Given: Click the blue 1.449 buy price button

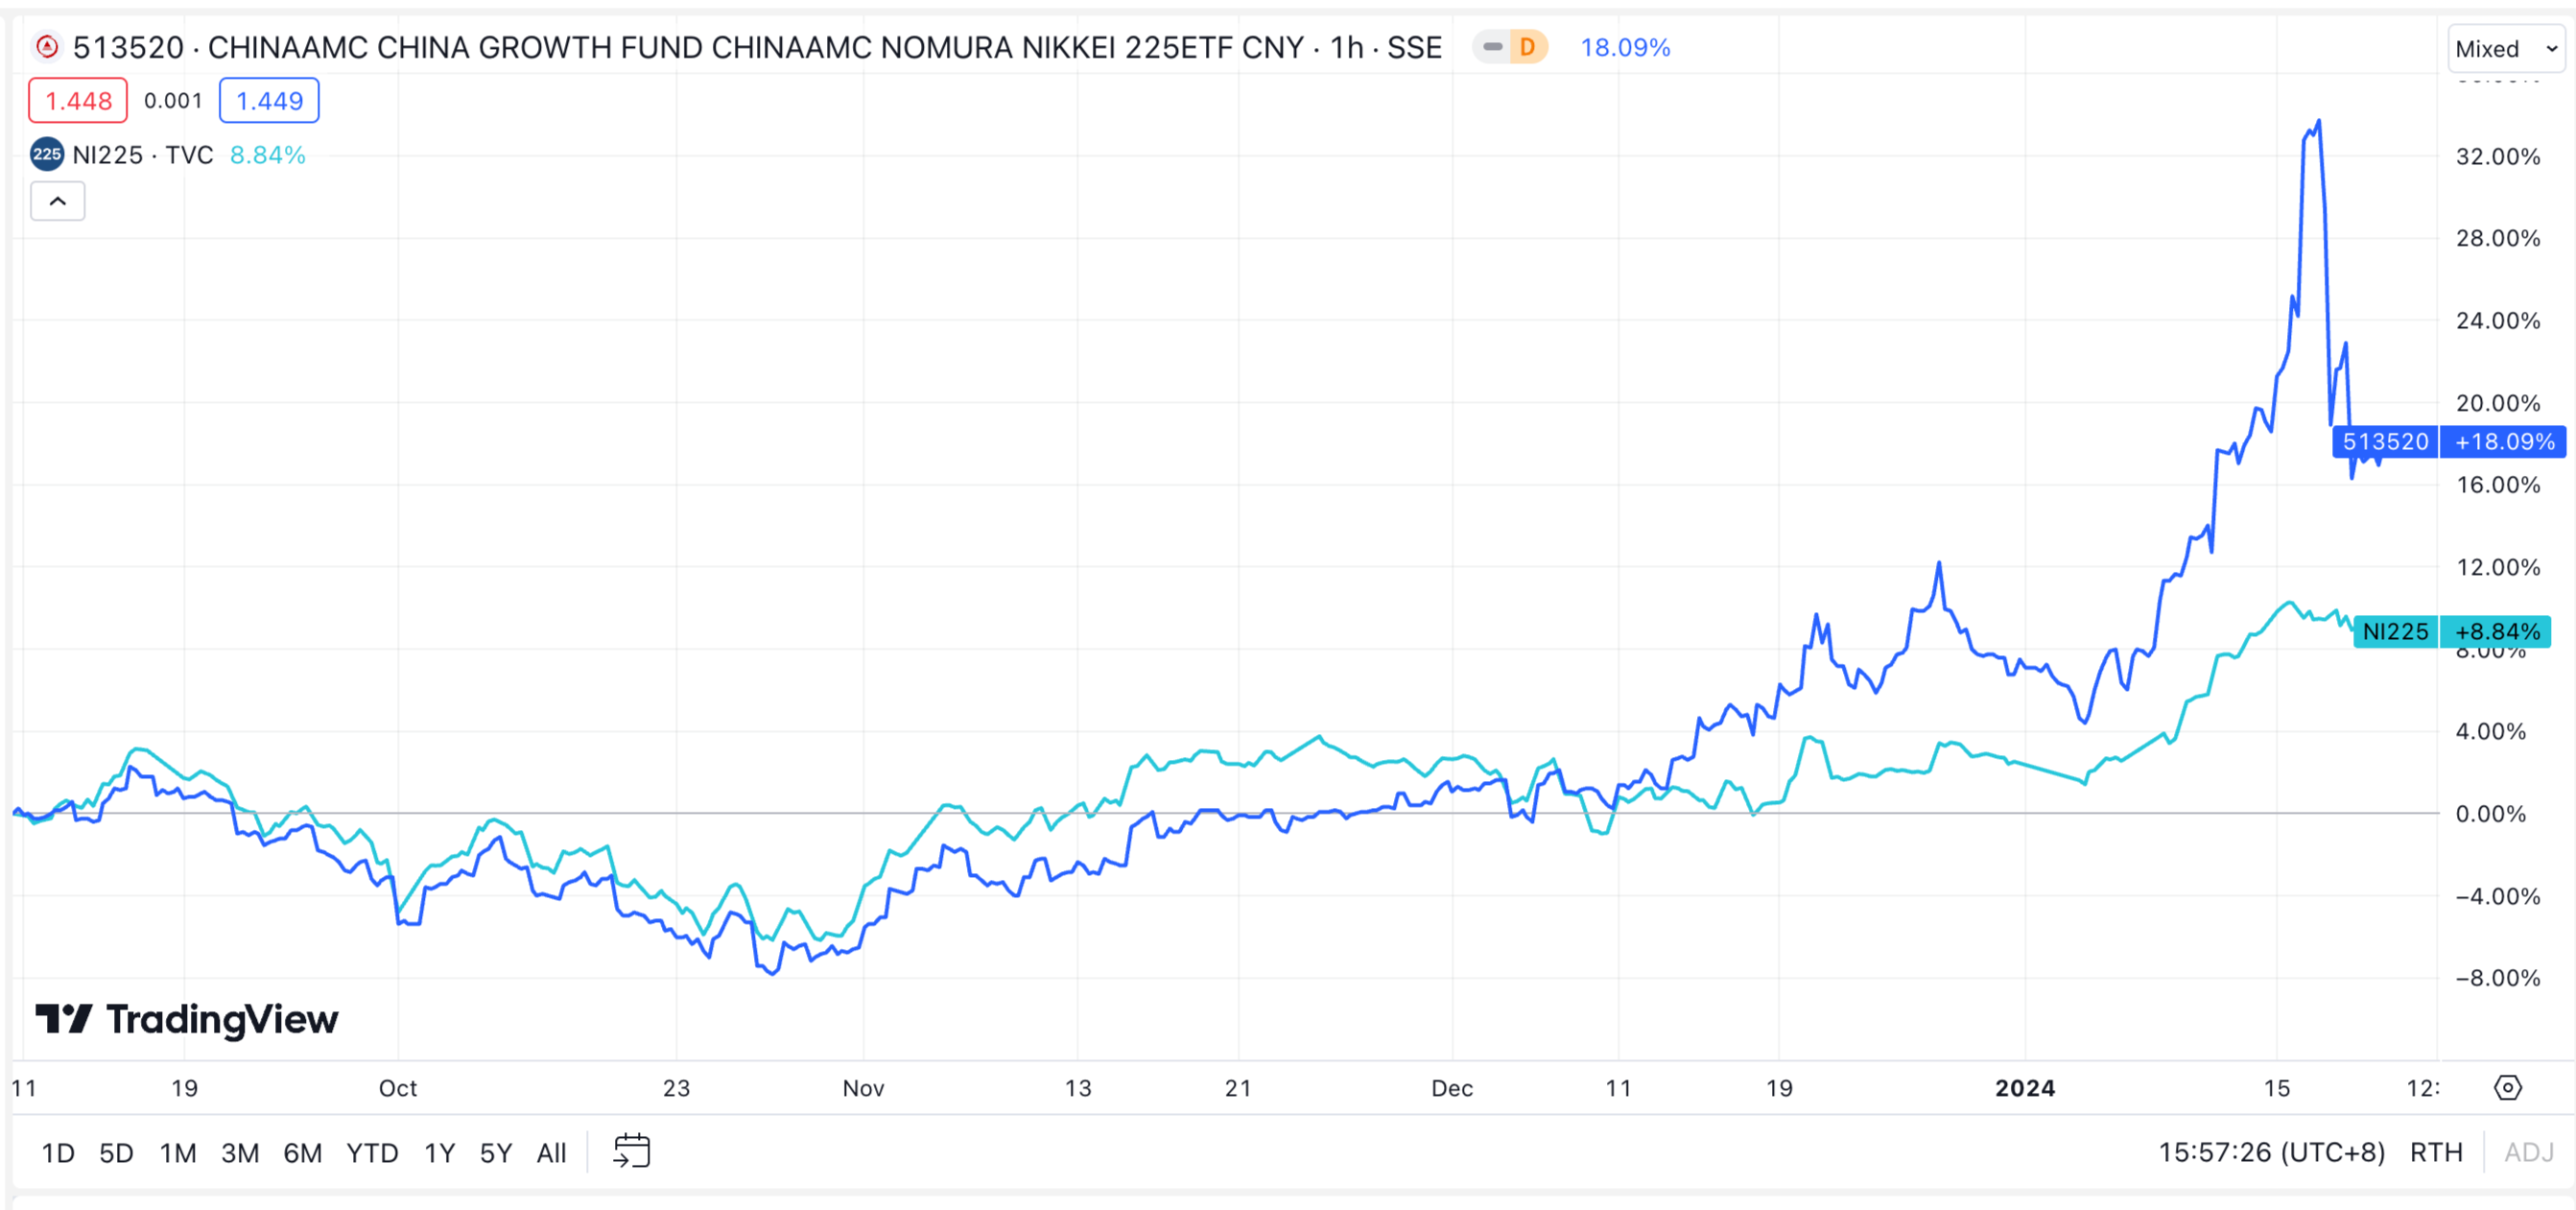Looking at the screenshot, I should coord(269,101).
